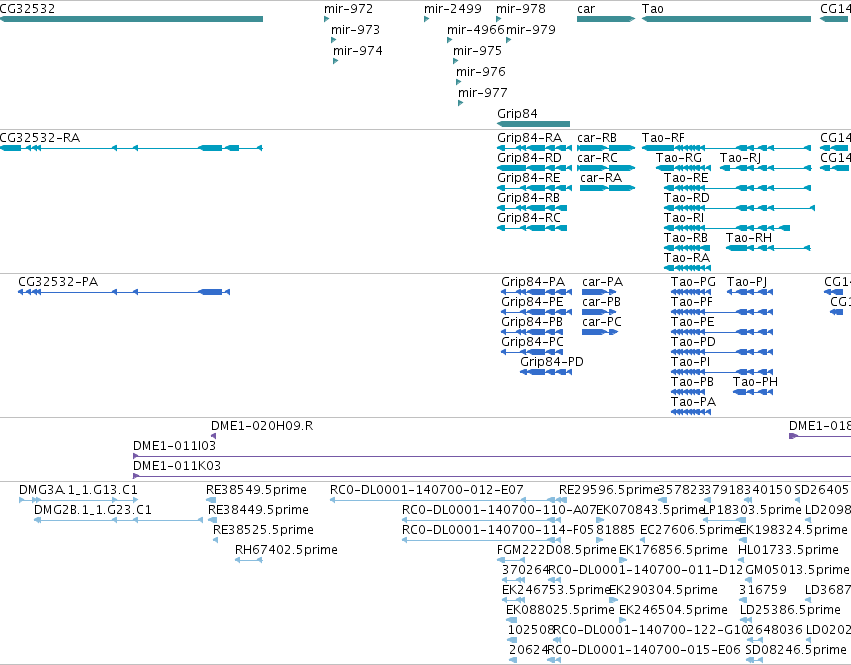The image size is (851, 665).
Task: Click the RC0-DL0001-140700-012-E07 EST label
Action: pyautogui.click(x=427, y=490)
